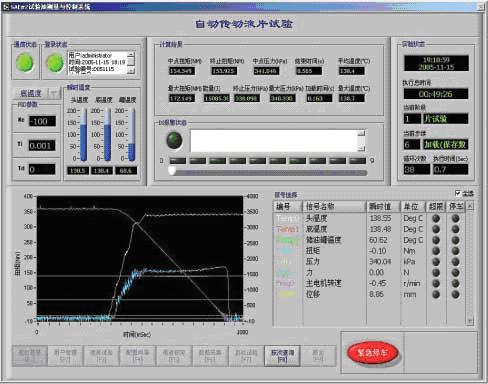
Task: Click the elapsed time display 00:49:26
Action: click(x=436, y=94)
